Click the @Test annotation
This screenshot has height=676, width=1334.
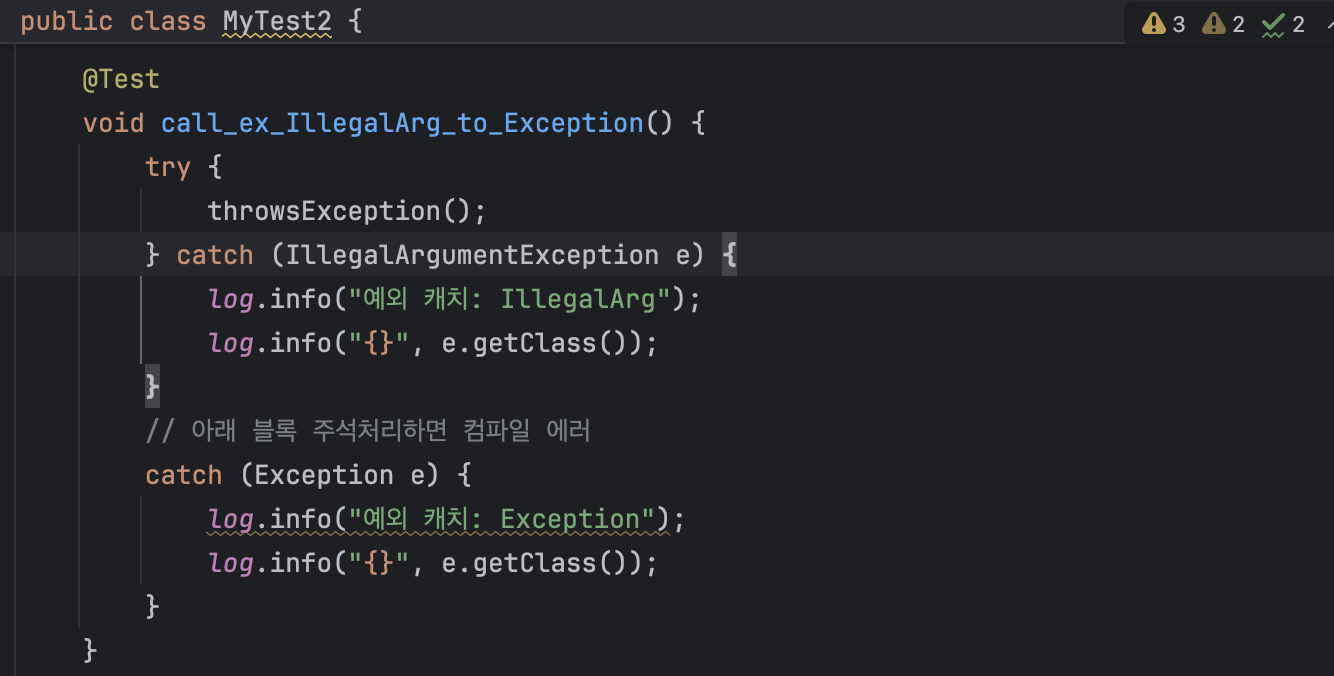click(121, 79)
